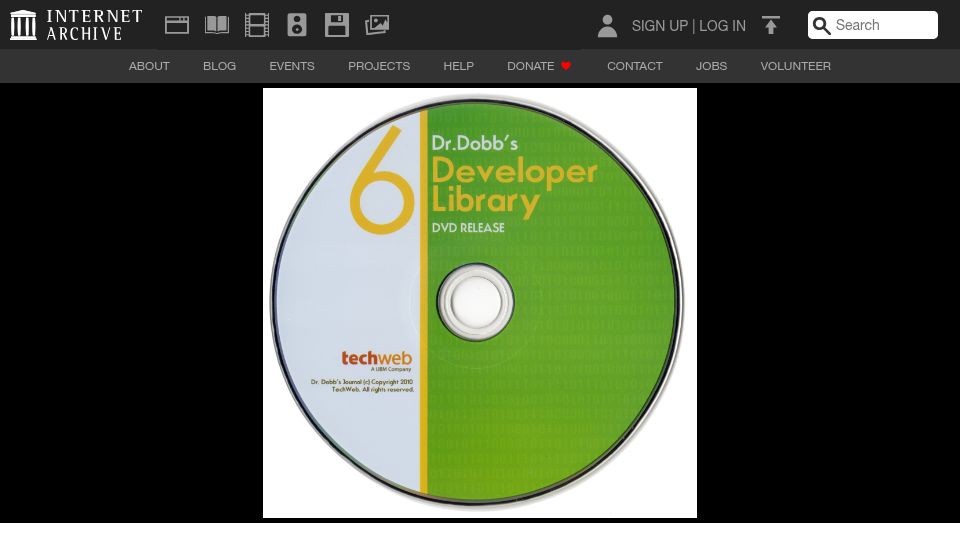Open the DONATE menu item
The width and height of the screenshot is (960, 540).
539,66
